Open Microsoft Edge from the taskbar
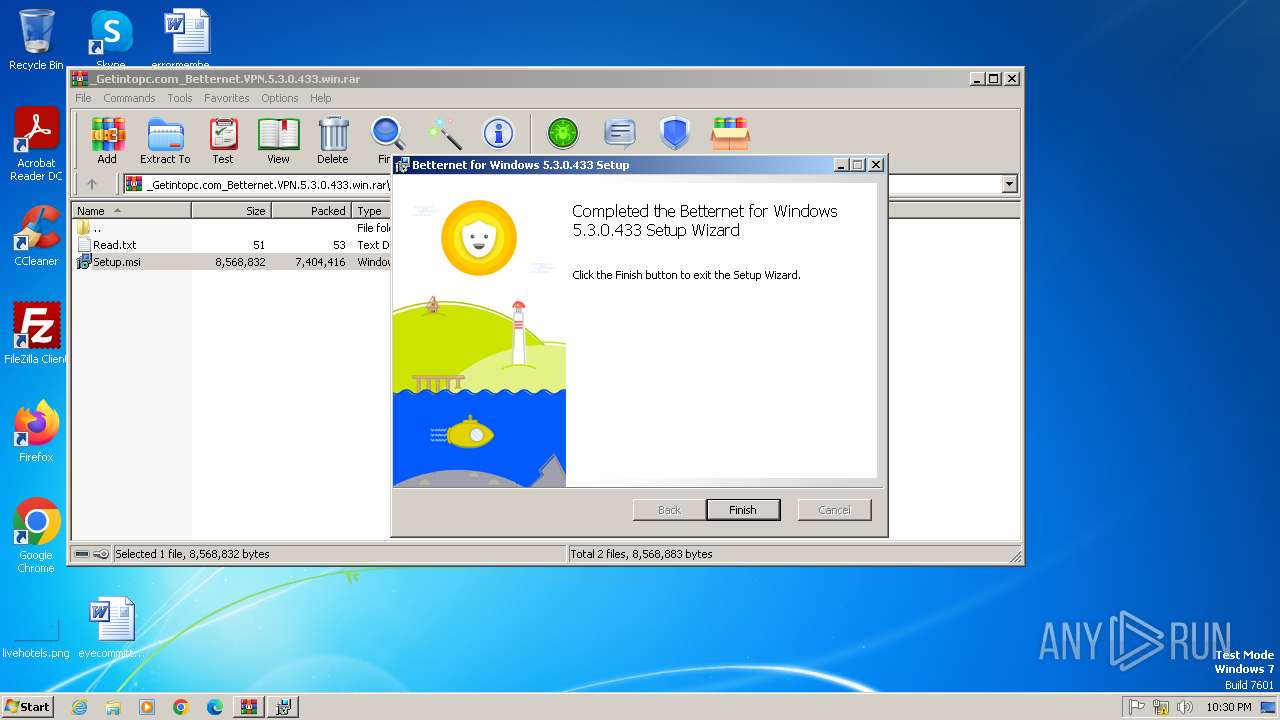1280x720 pixels. point(215,707)
